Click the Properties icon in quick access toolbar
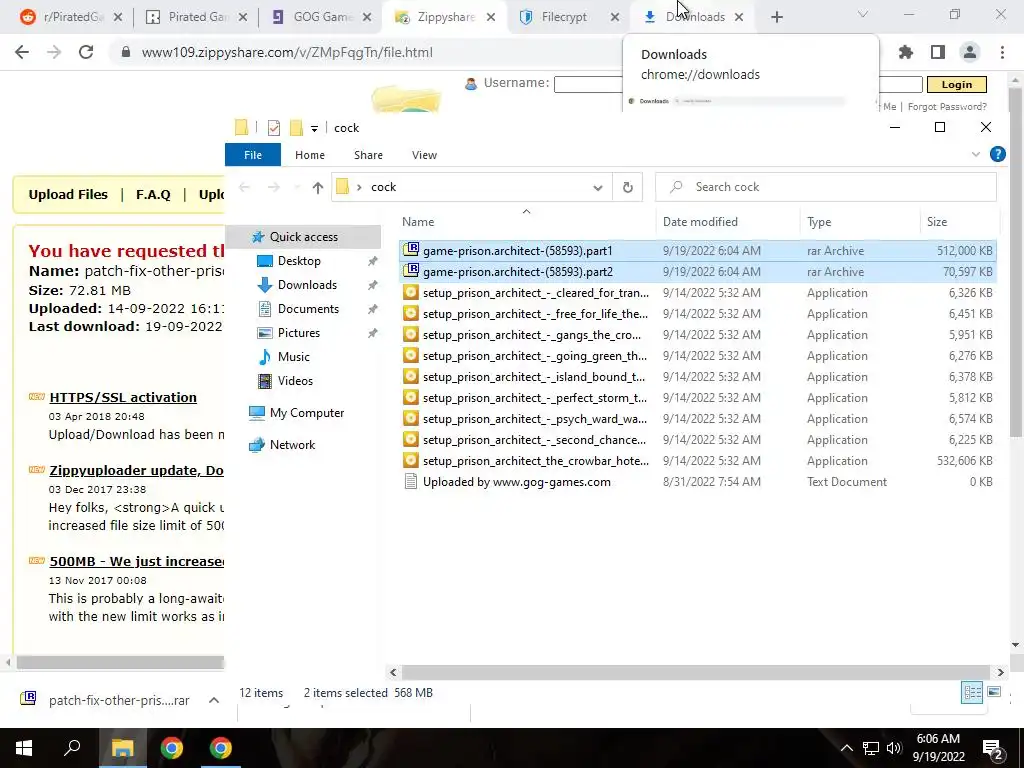The height and width of the screenshot is (768, 1024). point(274,128)
